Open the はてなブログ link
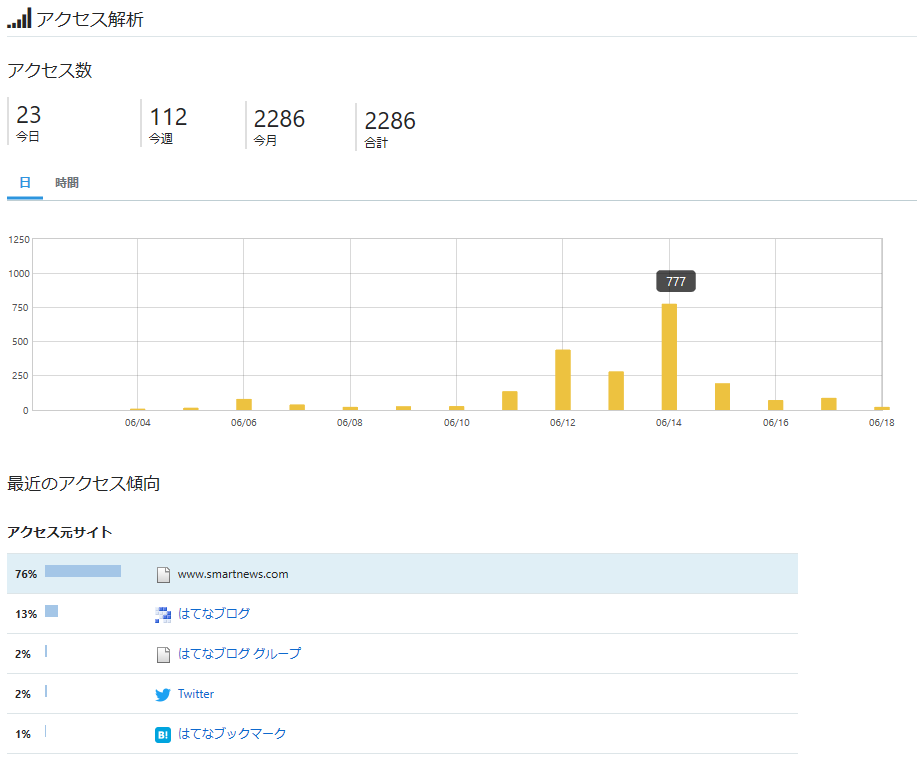917x773 pixels. coord(214,613)
